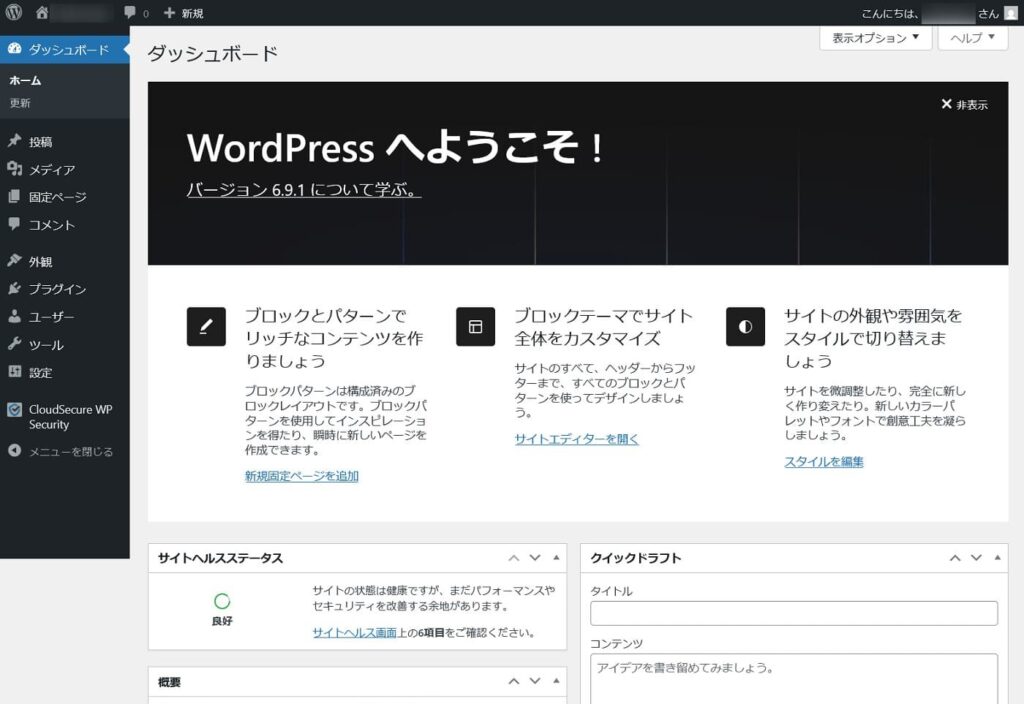Dismiss welcome panel with 非表示

tap(965, 104)
